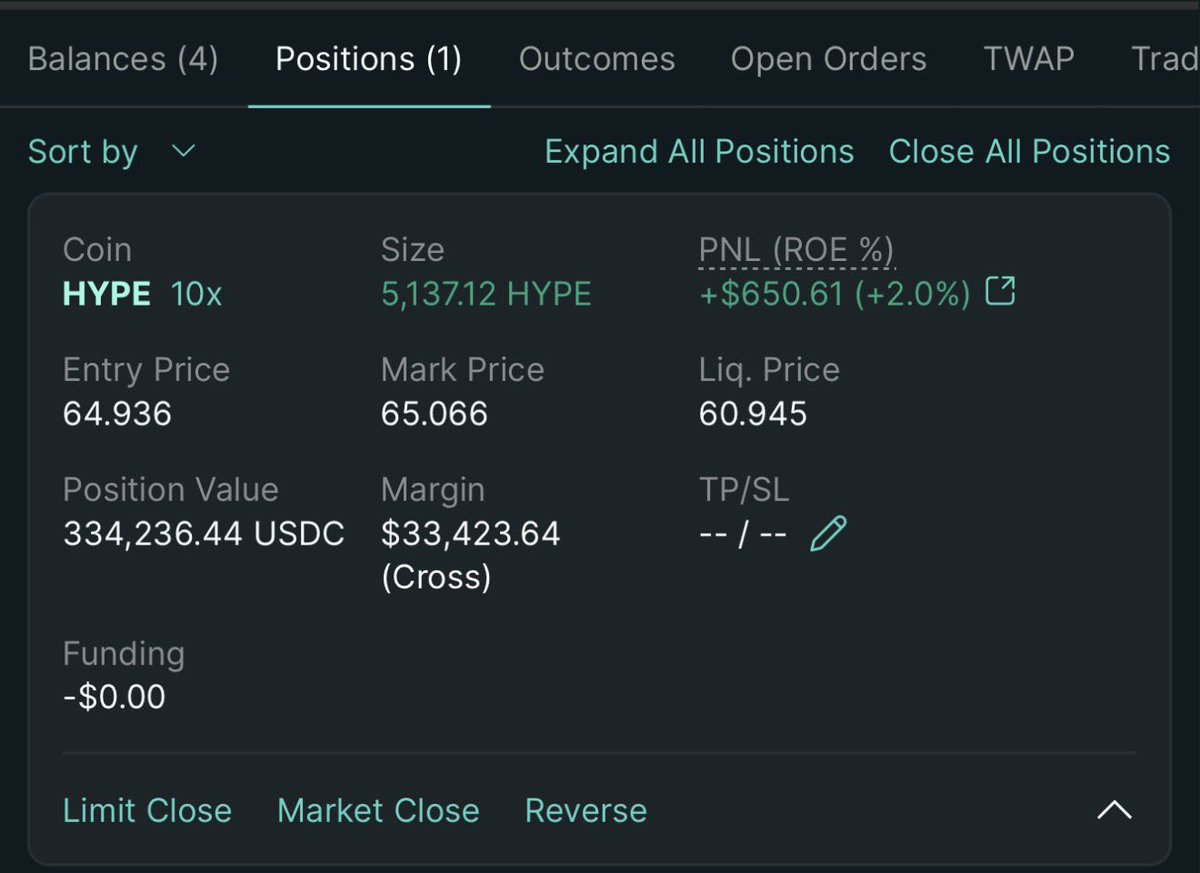Screen dimensions: 1200x873
Task: Collapse the position card with the chevron
Action: click(1114, 809)
